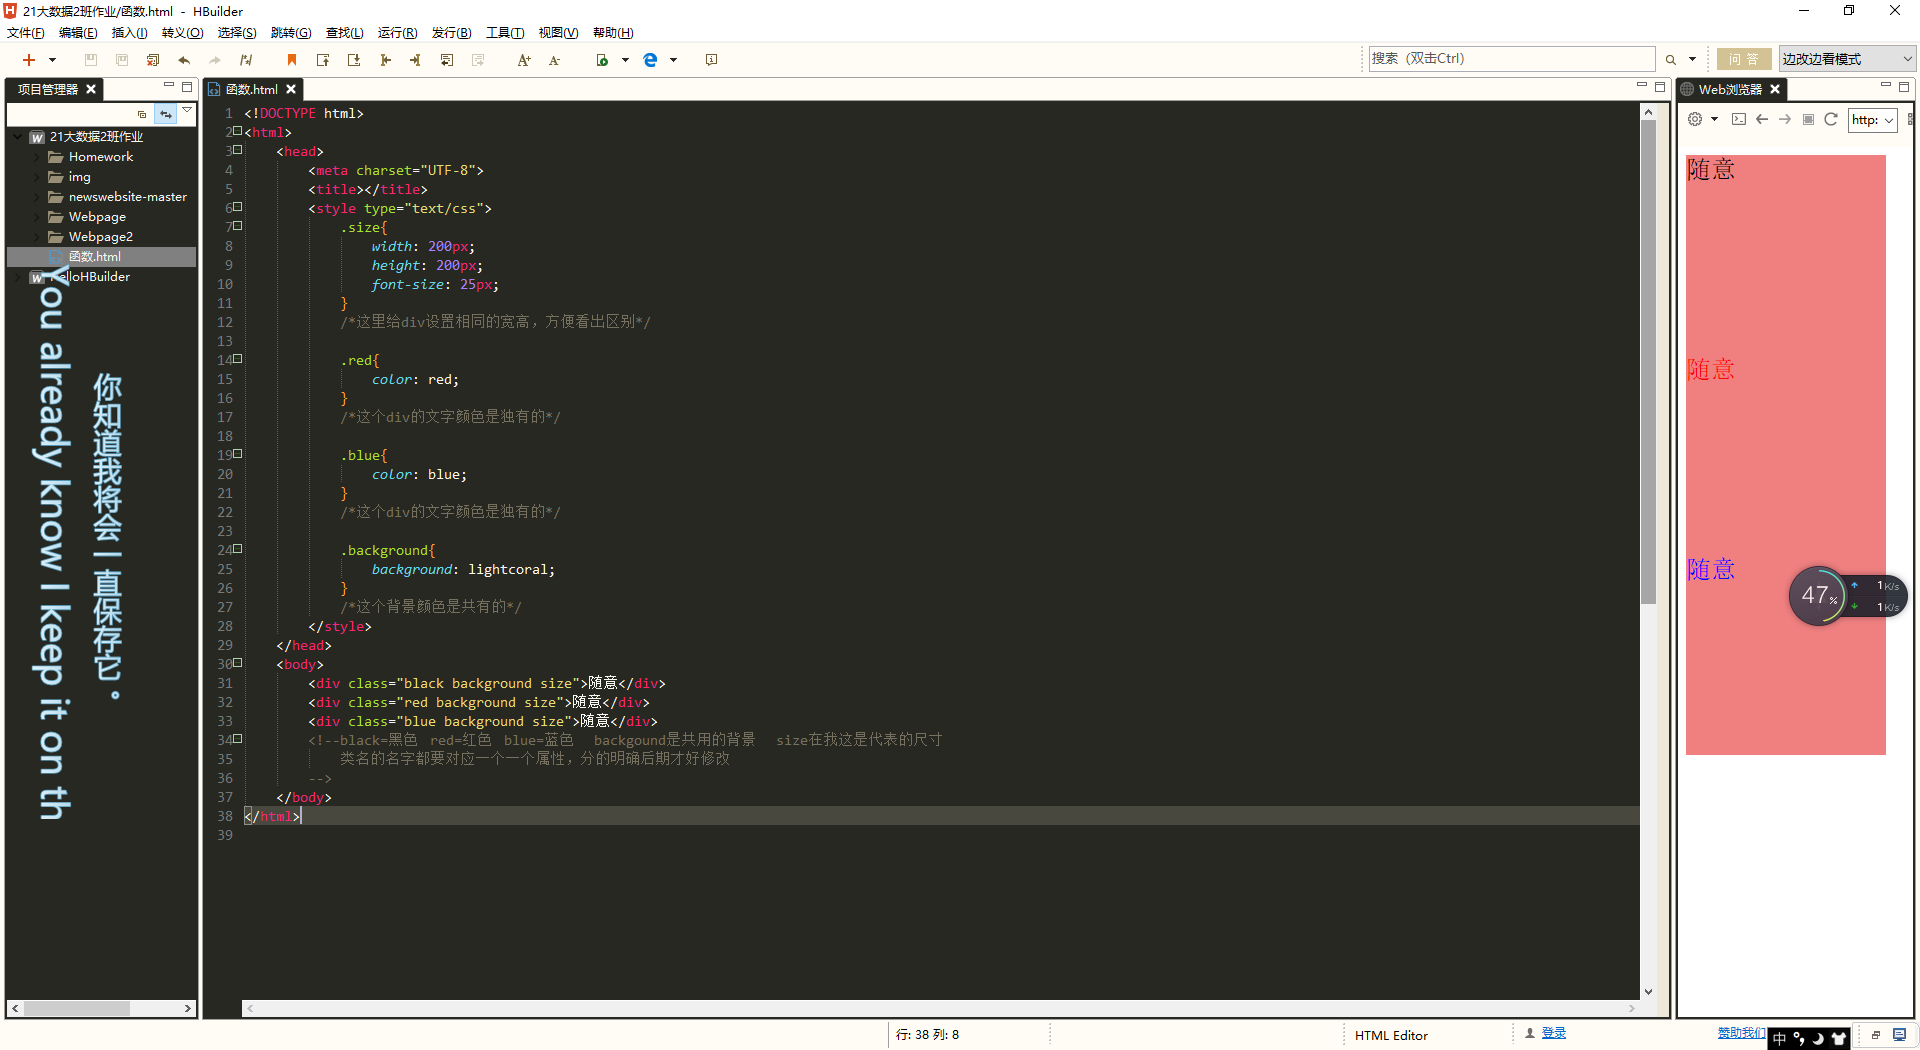Click the red New file plus icon

(29, 60)
